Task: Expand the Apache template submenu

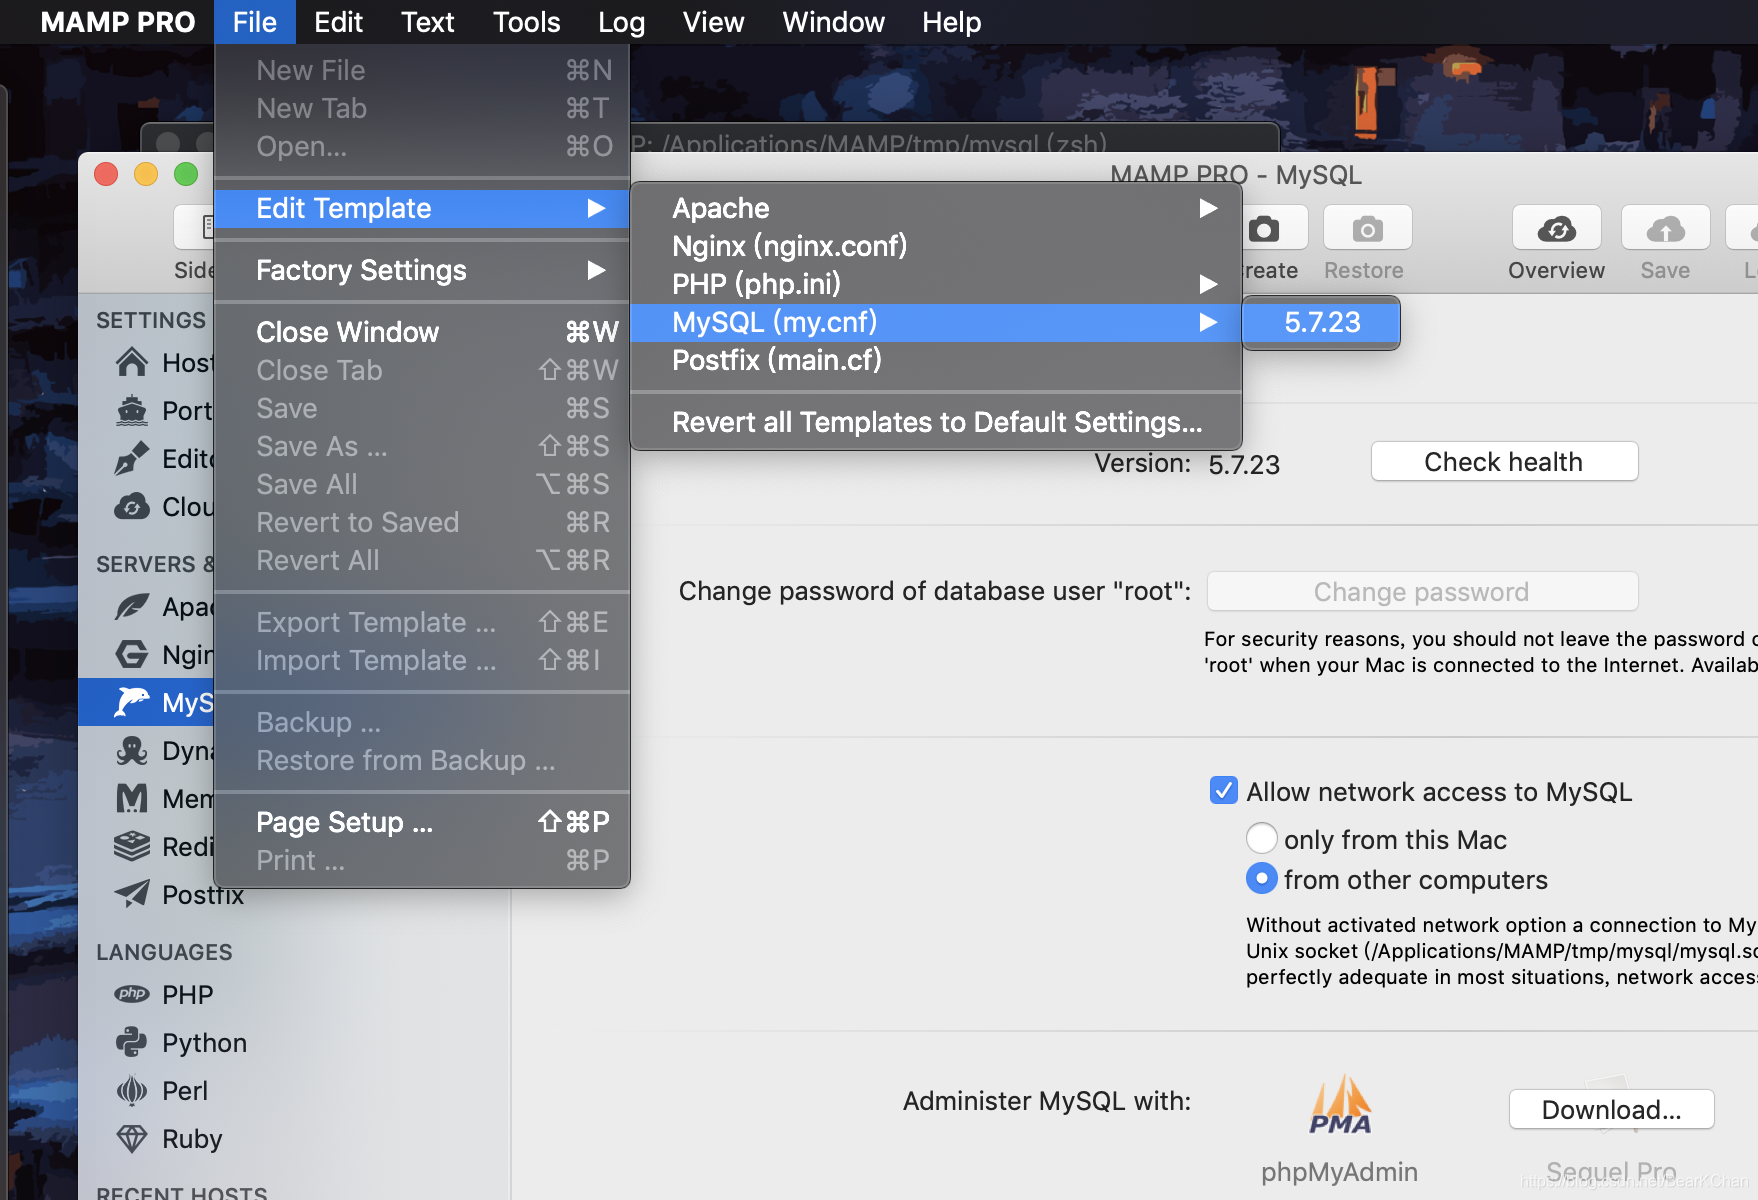Action: pyautogui.click(x=937, y=208)
